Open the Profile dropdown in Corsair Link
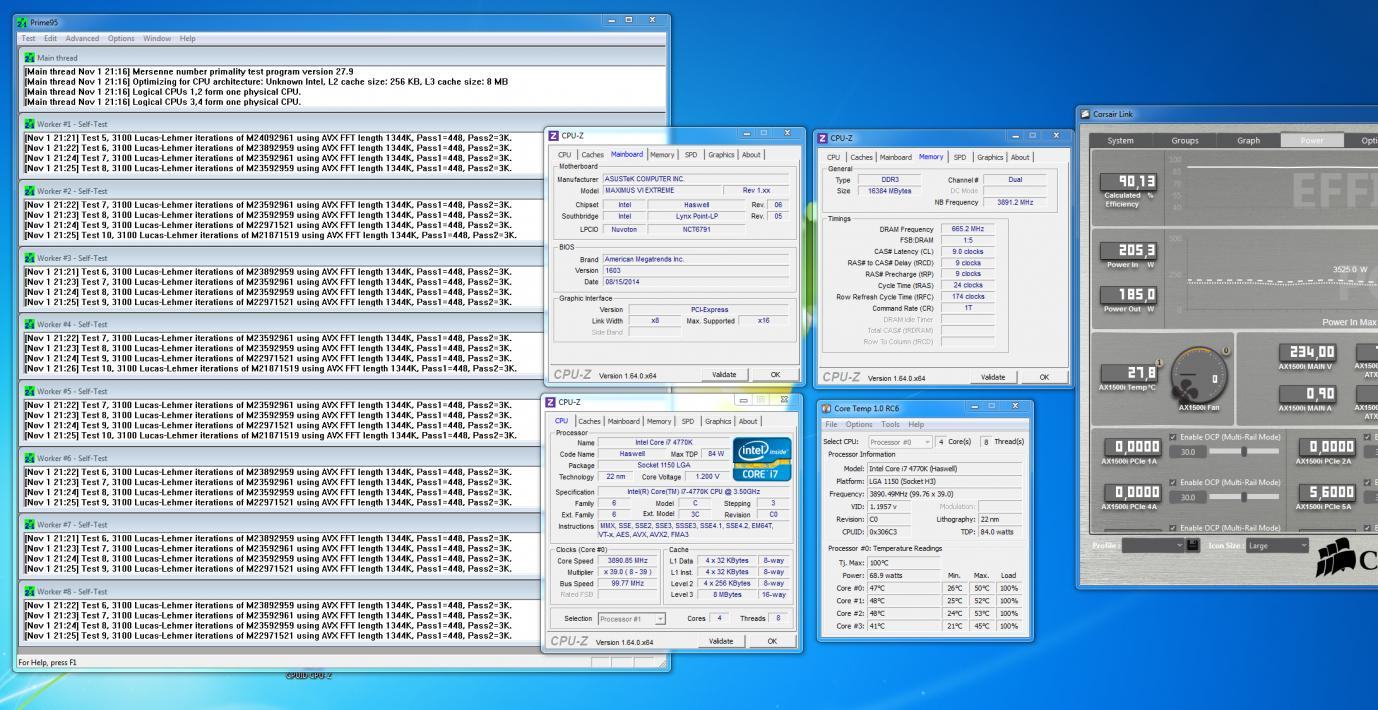 pos(1153,545)
